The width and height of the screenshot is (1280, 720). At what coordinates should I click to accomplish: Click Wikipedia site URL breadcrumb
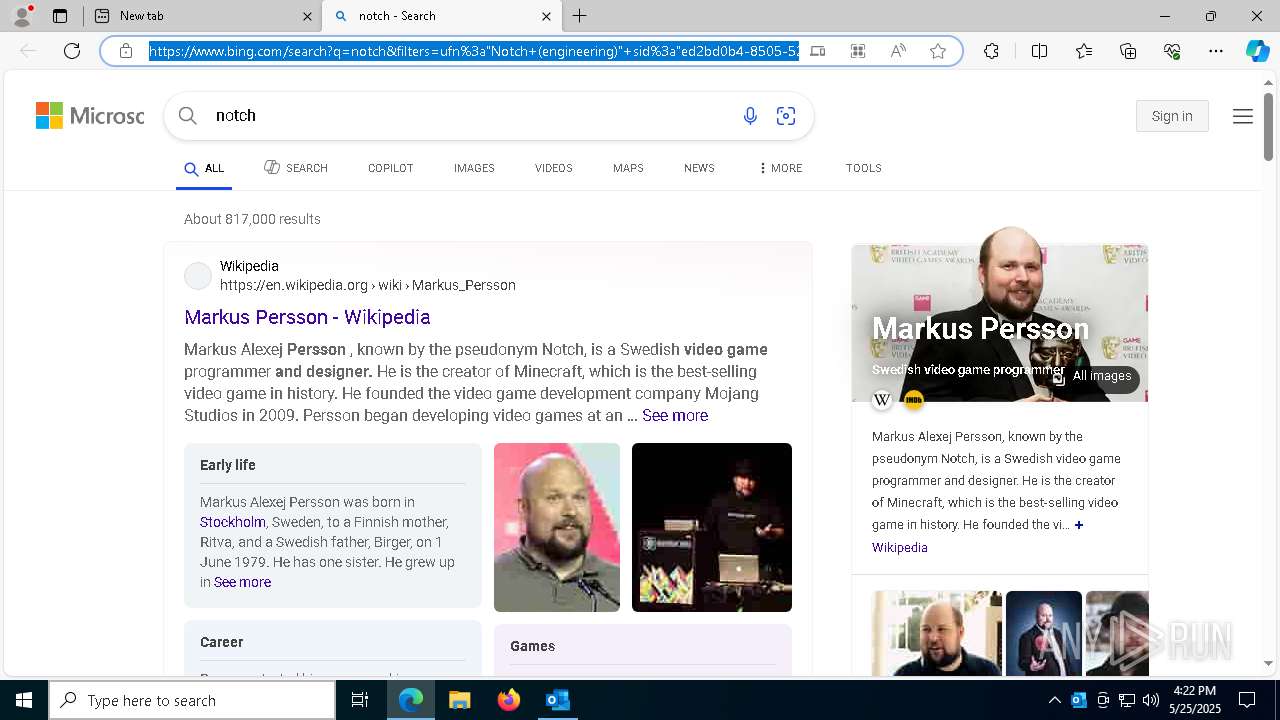tap(368, 285)
